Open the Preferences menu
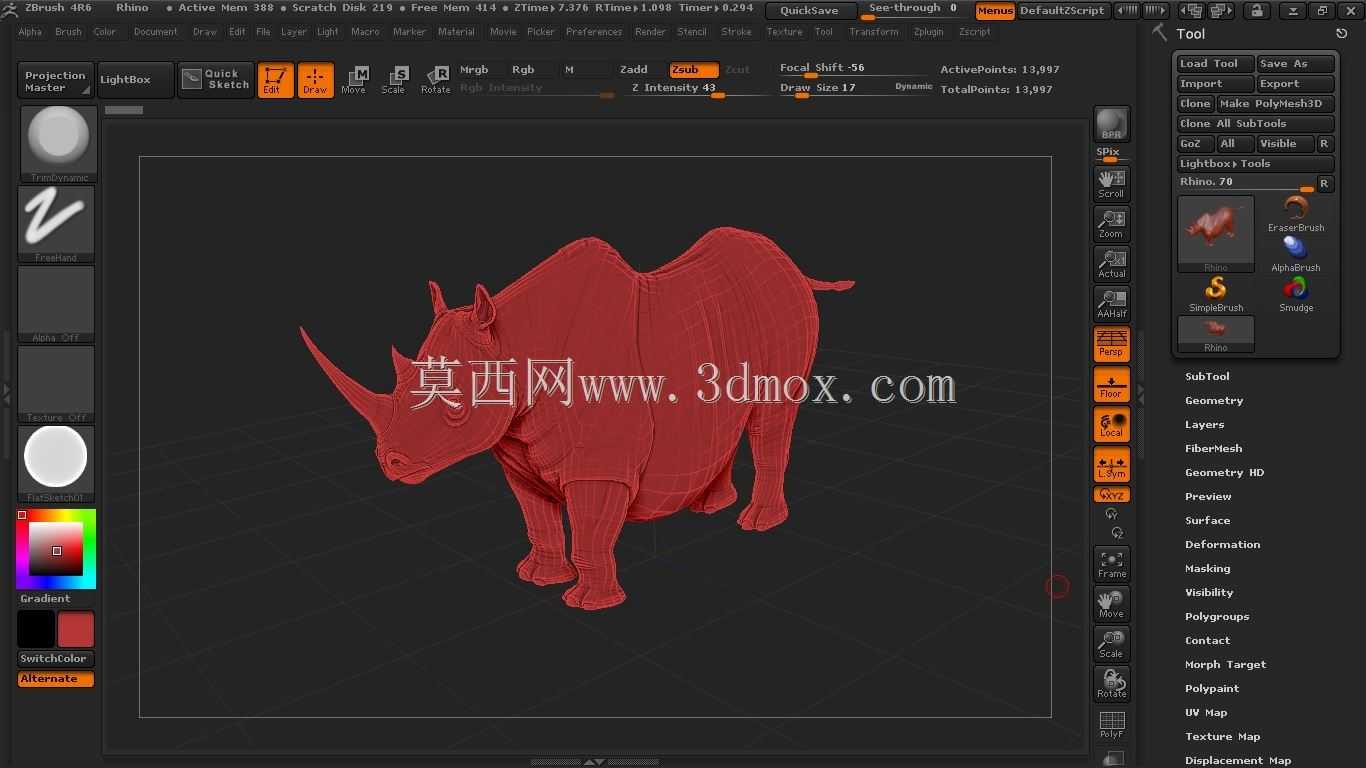 pyautogui.click(x=594, y=32)
